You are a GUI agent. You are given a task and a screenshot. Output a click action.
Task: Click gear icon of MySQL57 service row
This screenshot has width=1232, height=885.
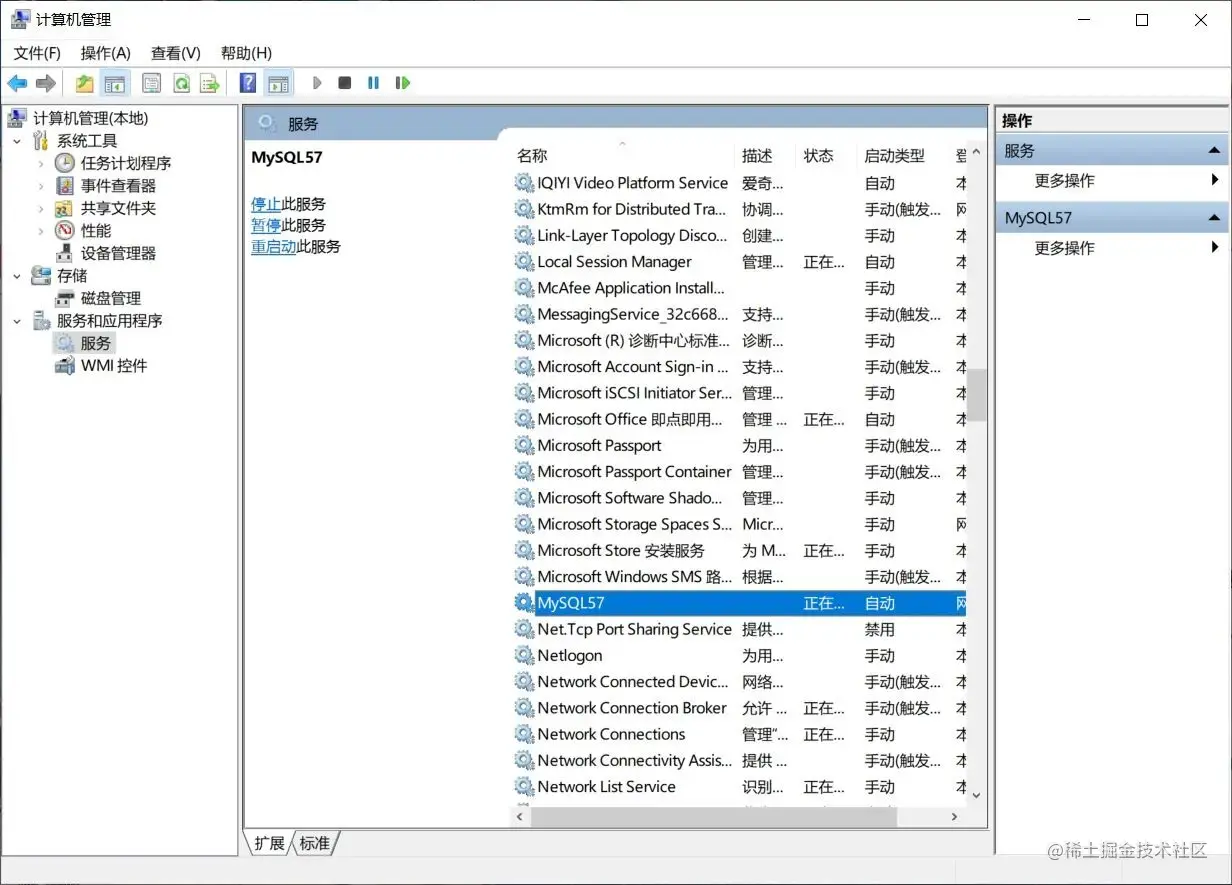click(524, 603)
